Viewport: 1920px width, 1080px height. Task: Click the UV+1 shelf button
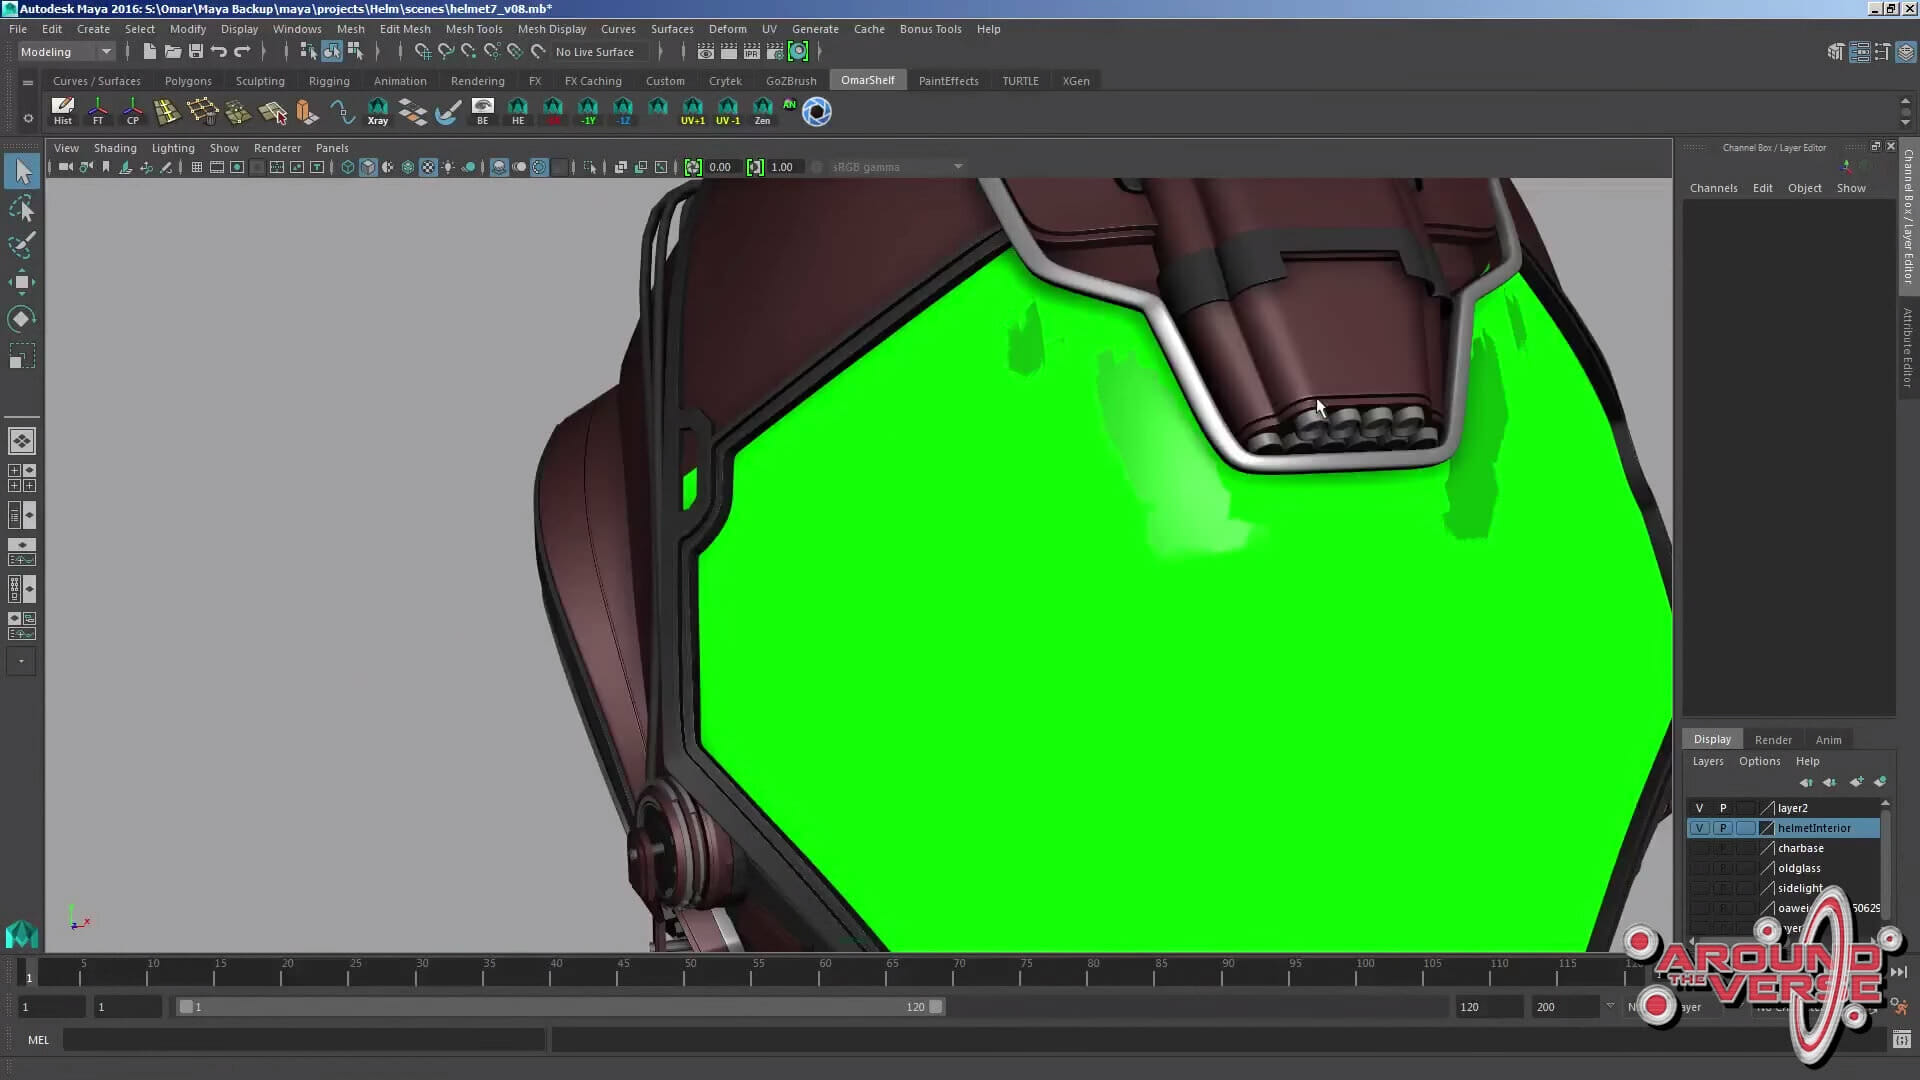[692, 111]
